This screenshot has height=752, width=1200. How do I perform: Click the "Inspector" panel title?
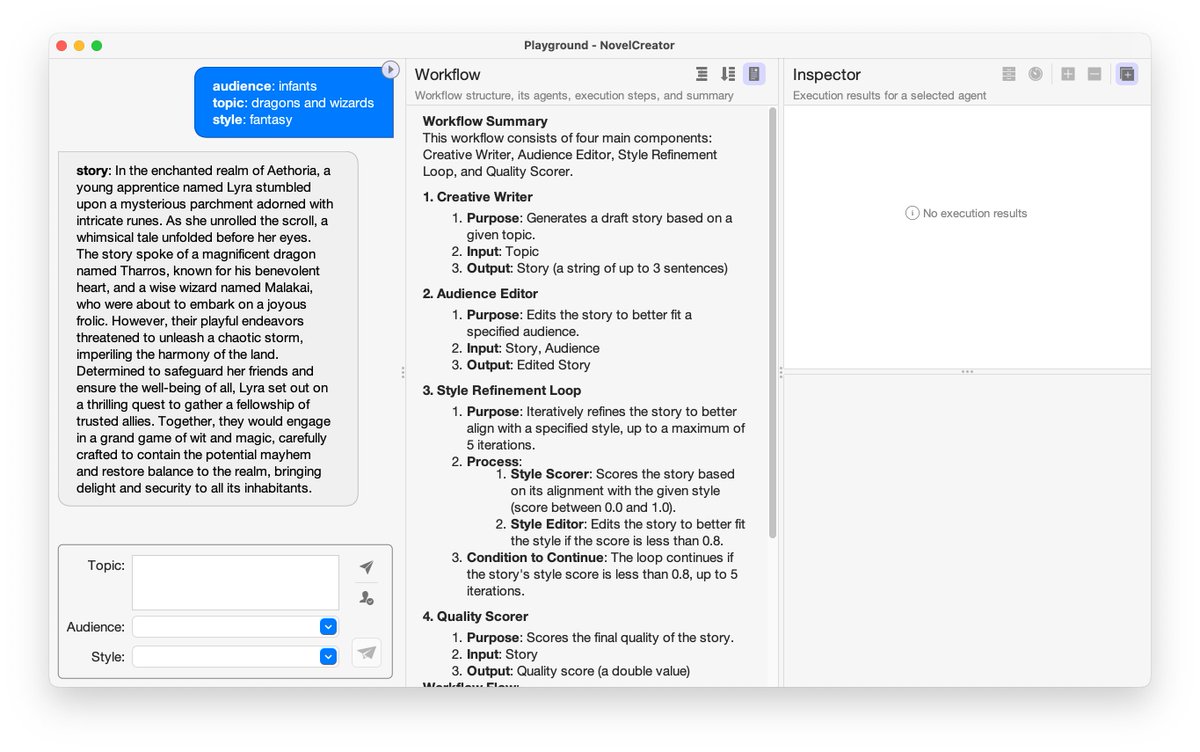click(x=827, y=75)
